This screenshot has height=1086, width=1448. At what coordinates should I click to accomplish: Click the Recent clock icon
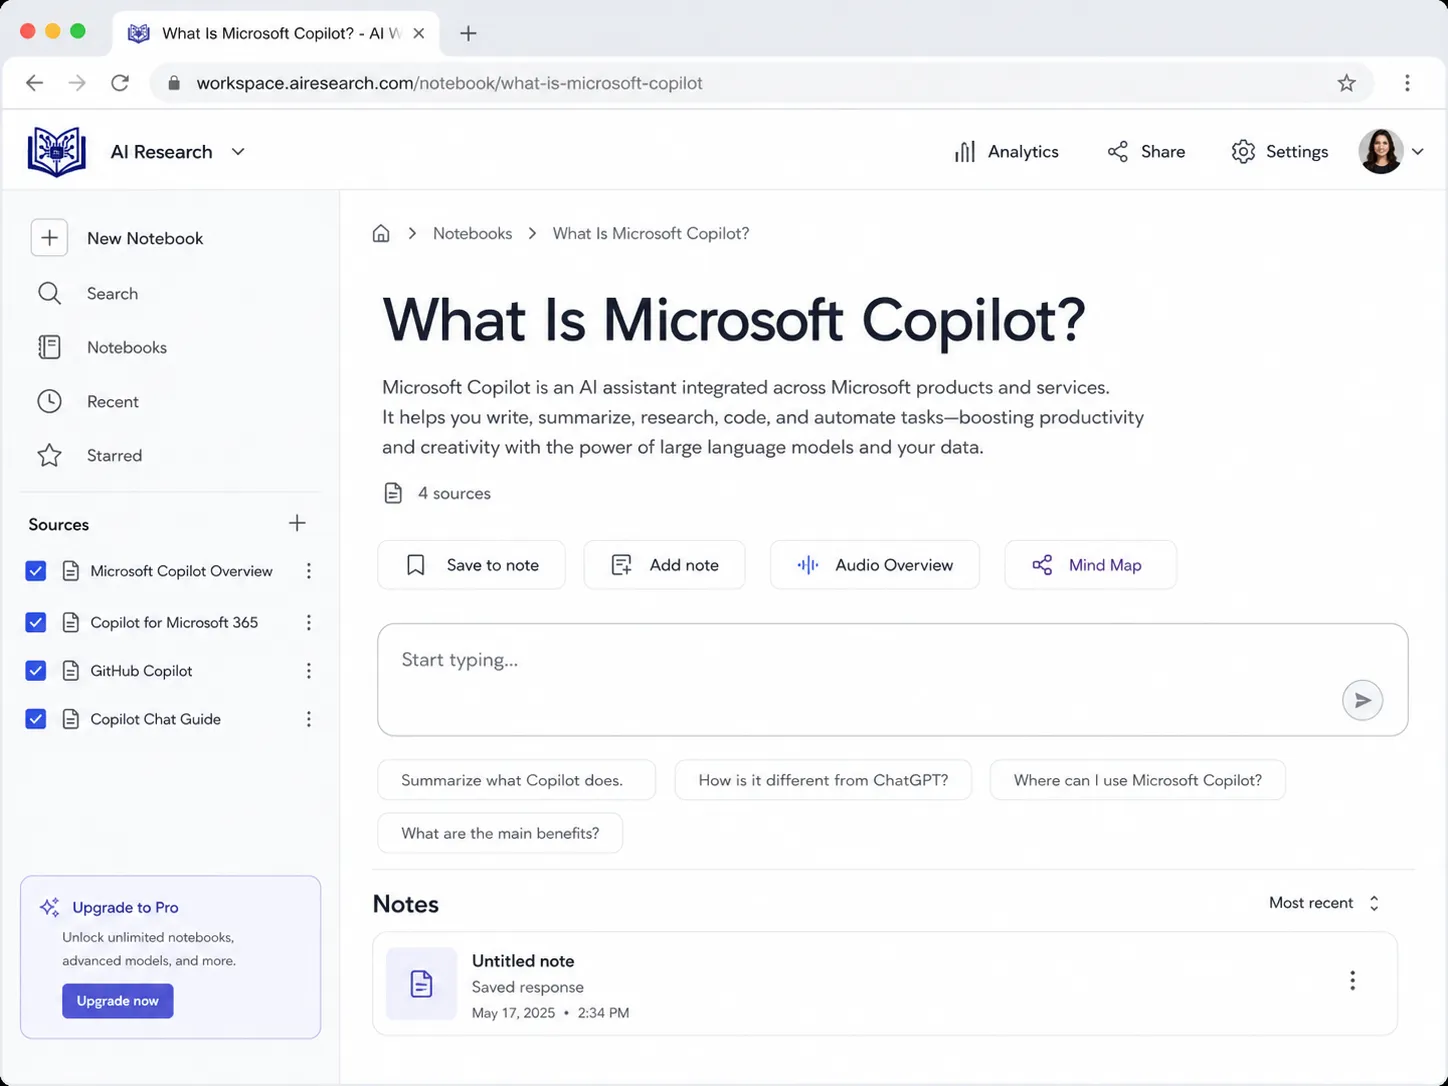(x=49, y=401)
